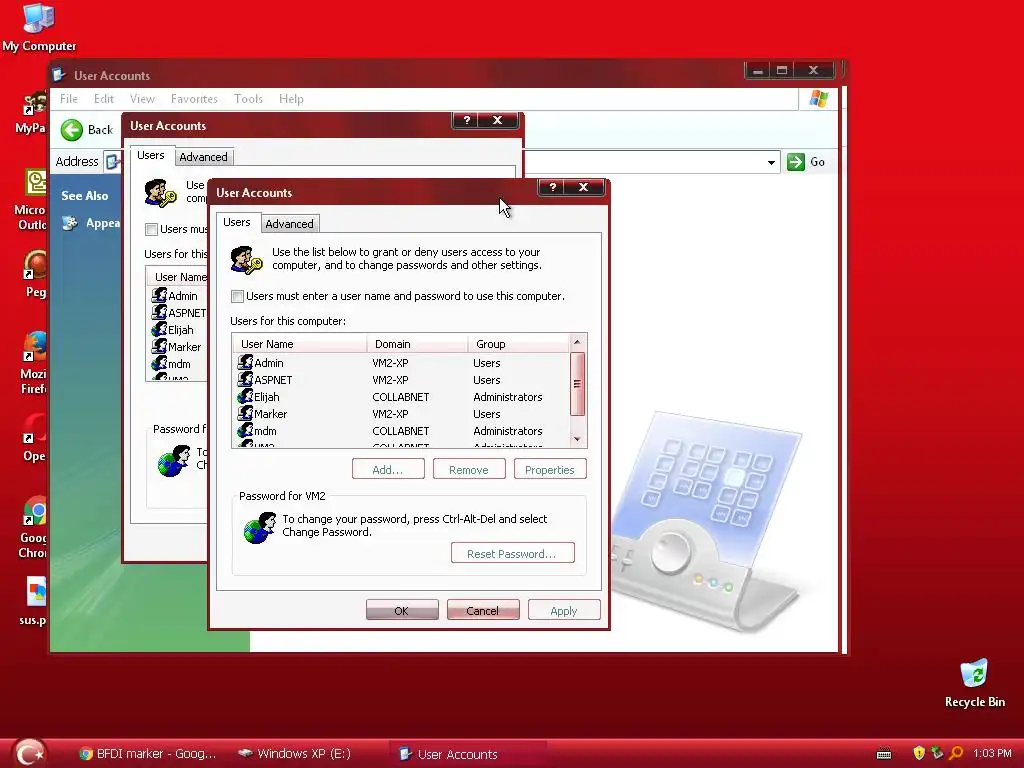Open the View menu

pyautogui.click(x=142, y=99)
